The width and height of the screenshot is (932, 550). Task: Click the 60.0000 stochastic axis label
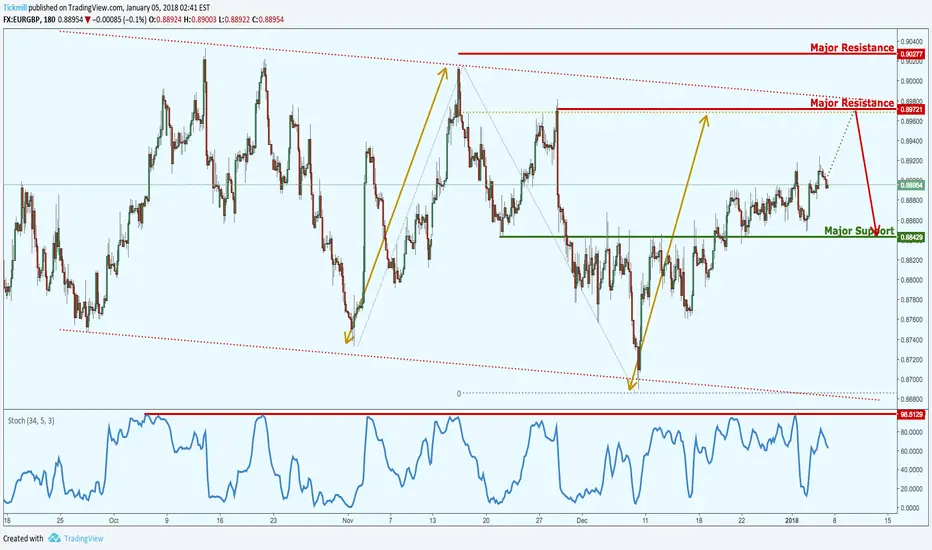(x=912, y=451)
